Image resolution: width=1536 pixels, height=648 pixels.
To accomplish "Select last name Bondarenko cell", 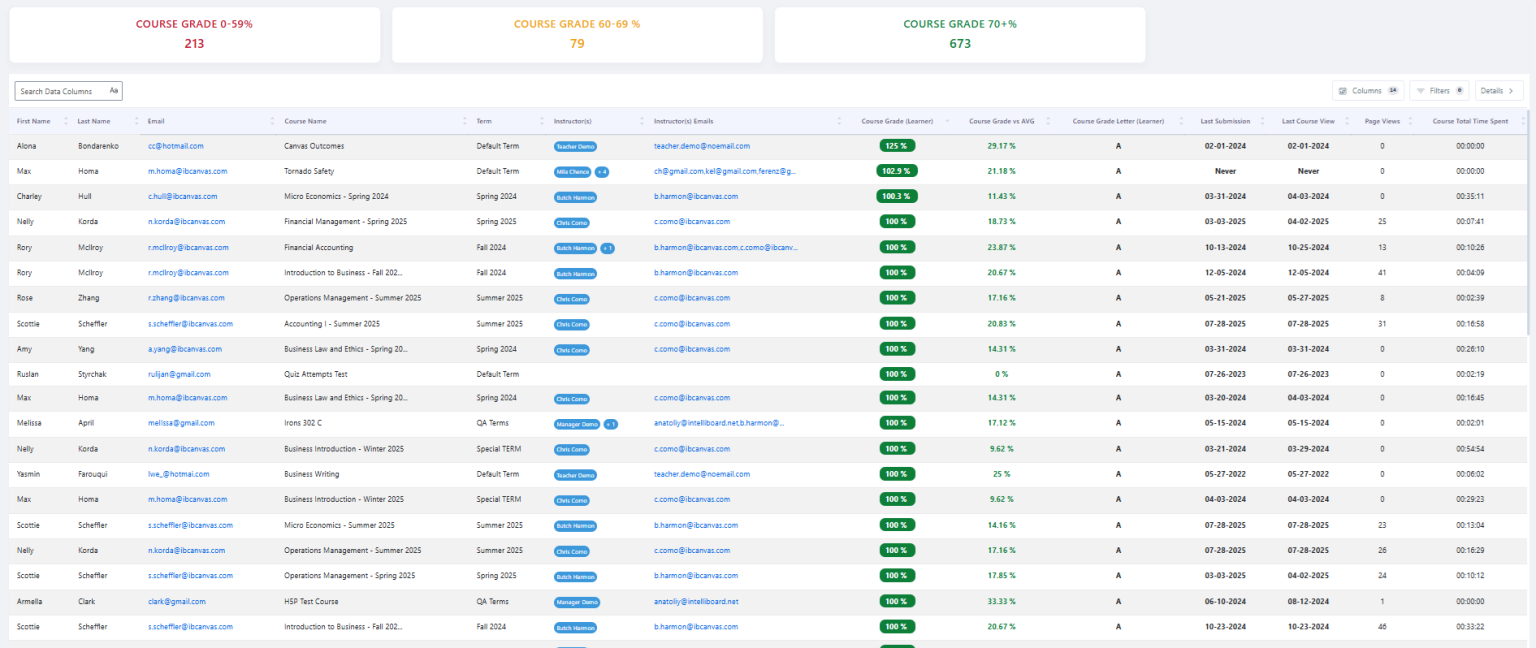I will [x=98, y=146].
